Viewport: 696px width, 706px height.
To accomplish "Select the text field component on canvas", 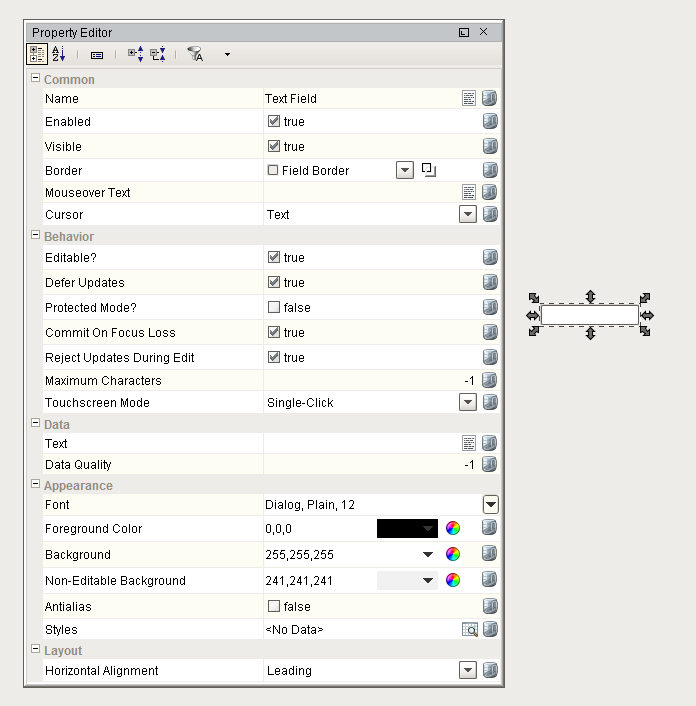I will click(x=589, y=315).
